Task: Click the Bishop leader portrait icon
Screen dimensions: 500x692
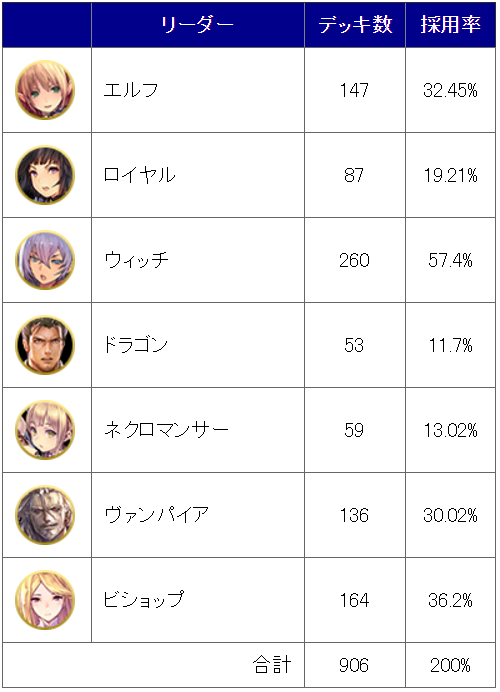Action: (45, 600)
